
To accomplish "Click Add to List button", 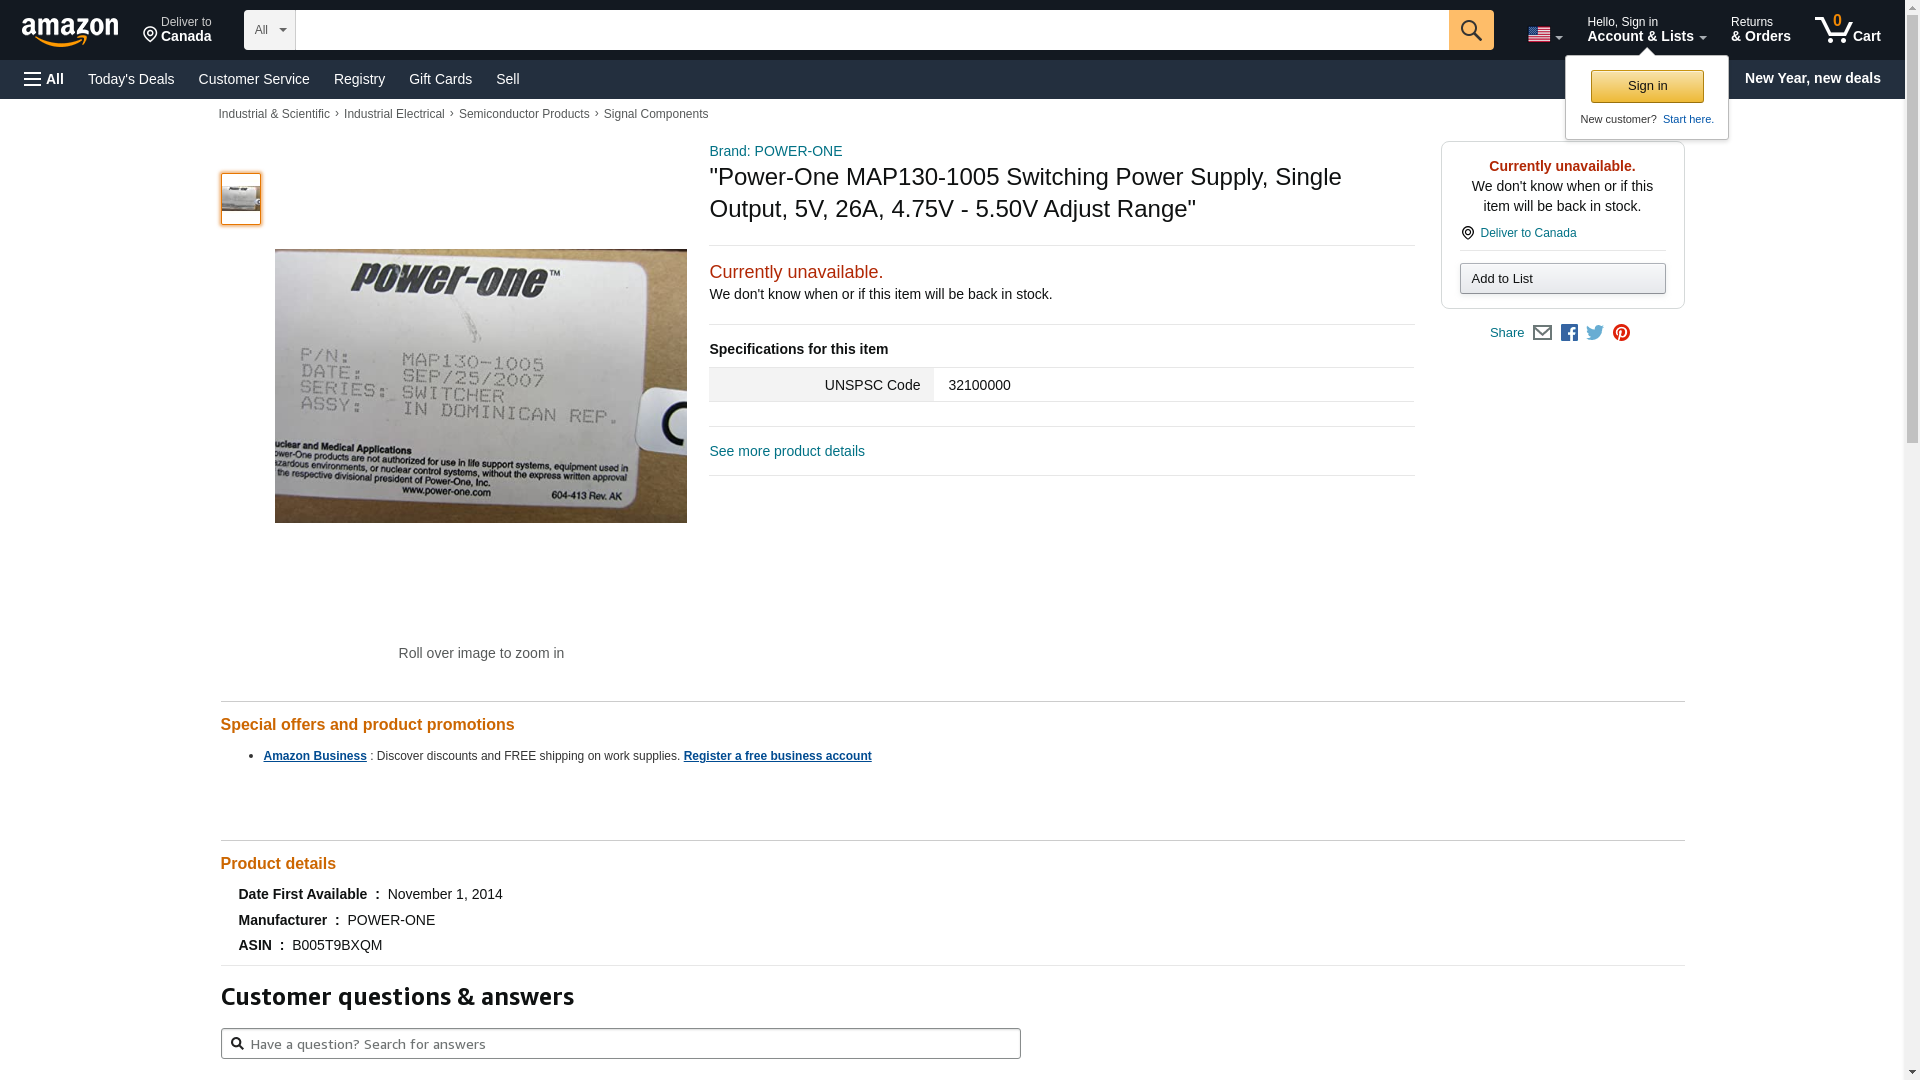I will 1562,278.
